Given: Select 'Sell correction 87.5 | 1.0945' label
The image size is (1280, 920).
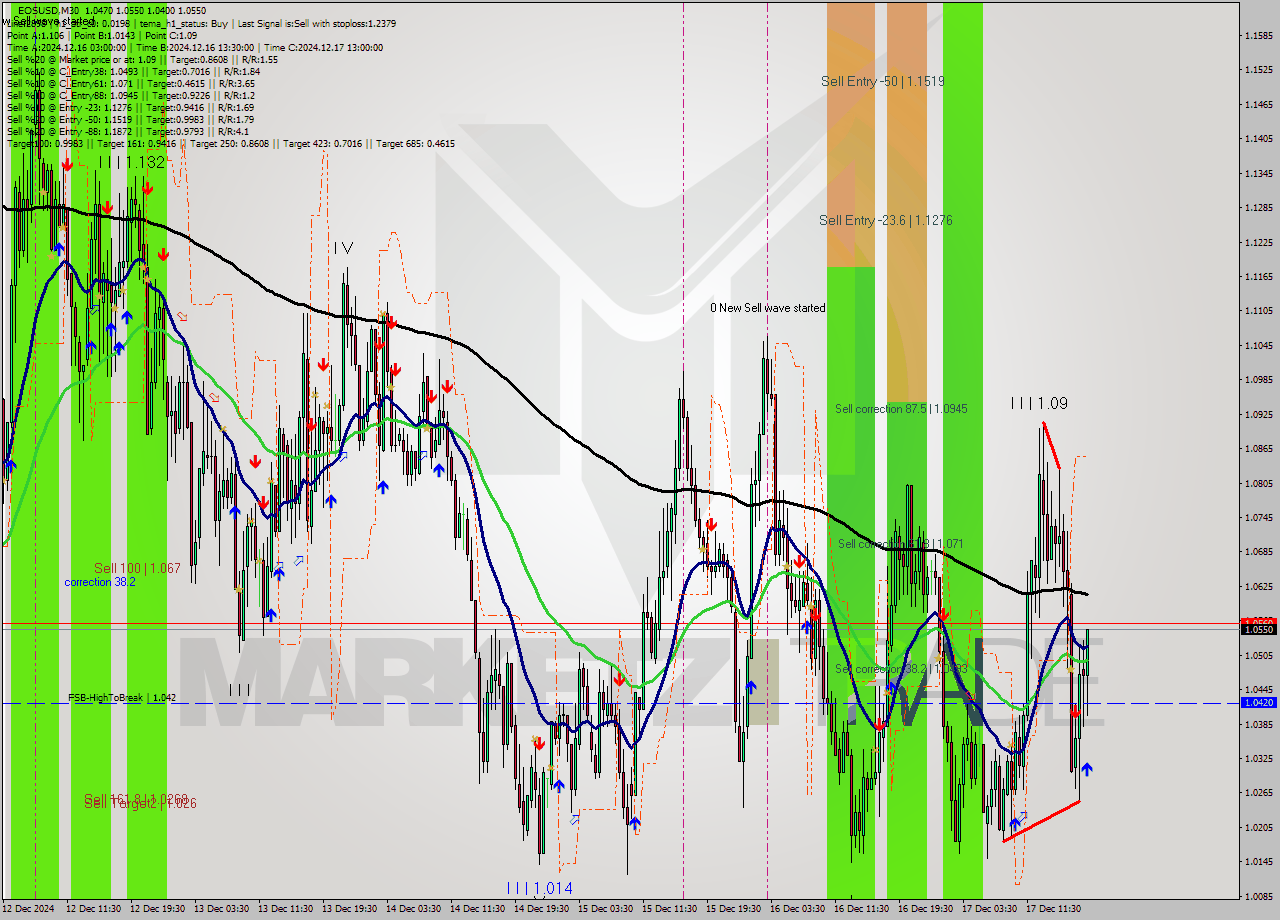Looking at the screenshot, I should (901, 409).
